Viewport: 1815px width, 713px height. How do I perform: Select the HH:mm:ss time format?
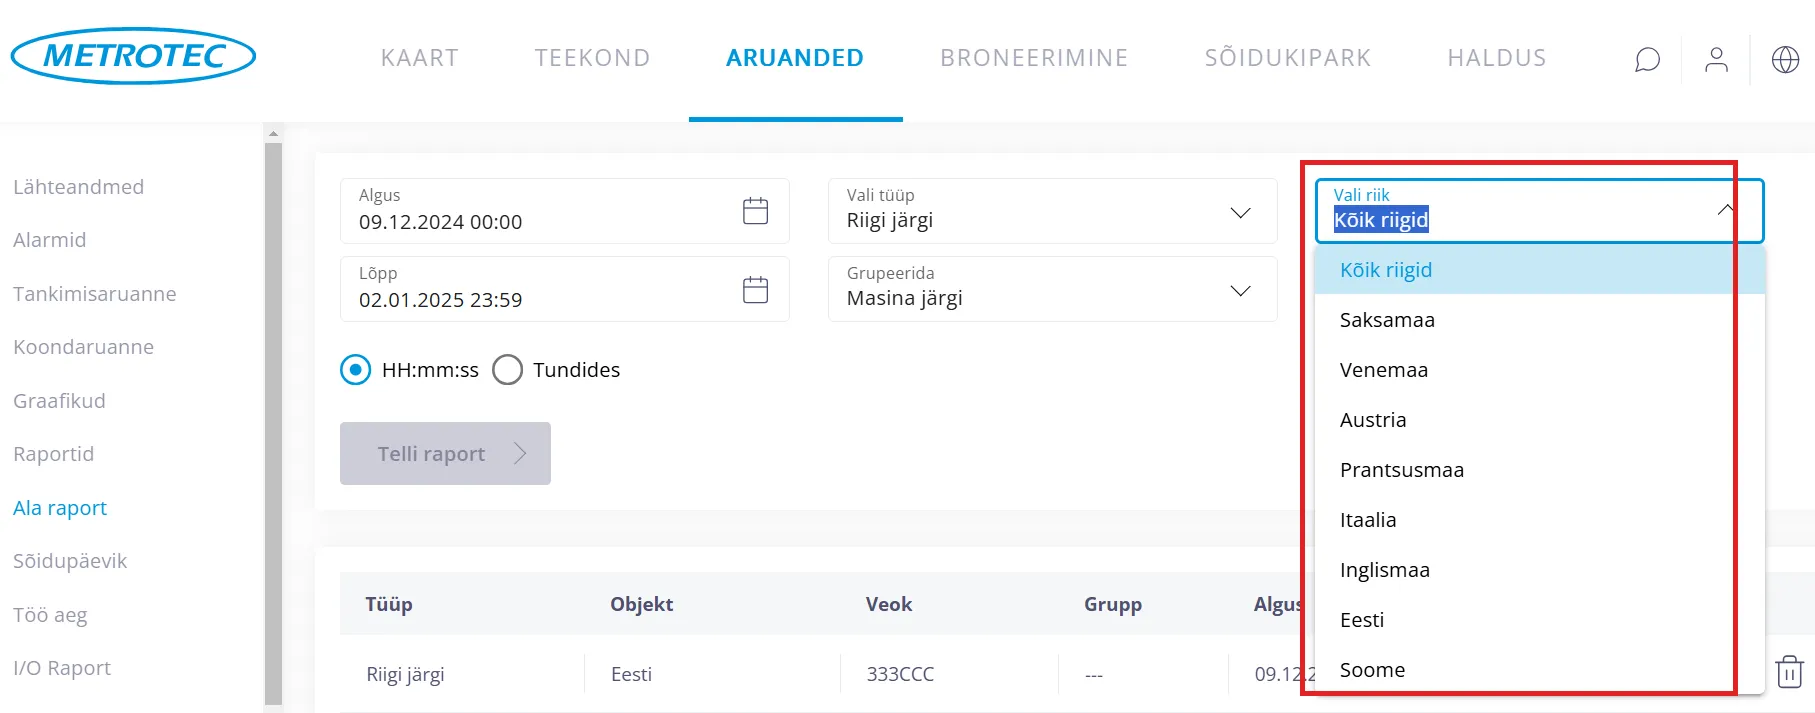[356, 370]
